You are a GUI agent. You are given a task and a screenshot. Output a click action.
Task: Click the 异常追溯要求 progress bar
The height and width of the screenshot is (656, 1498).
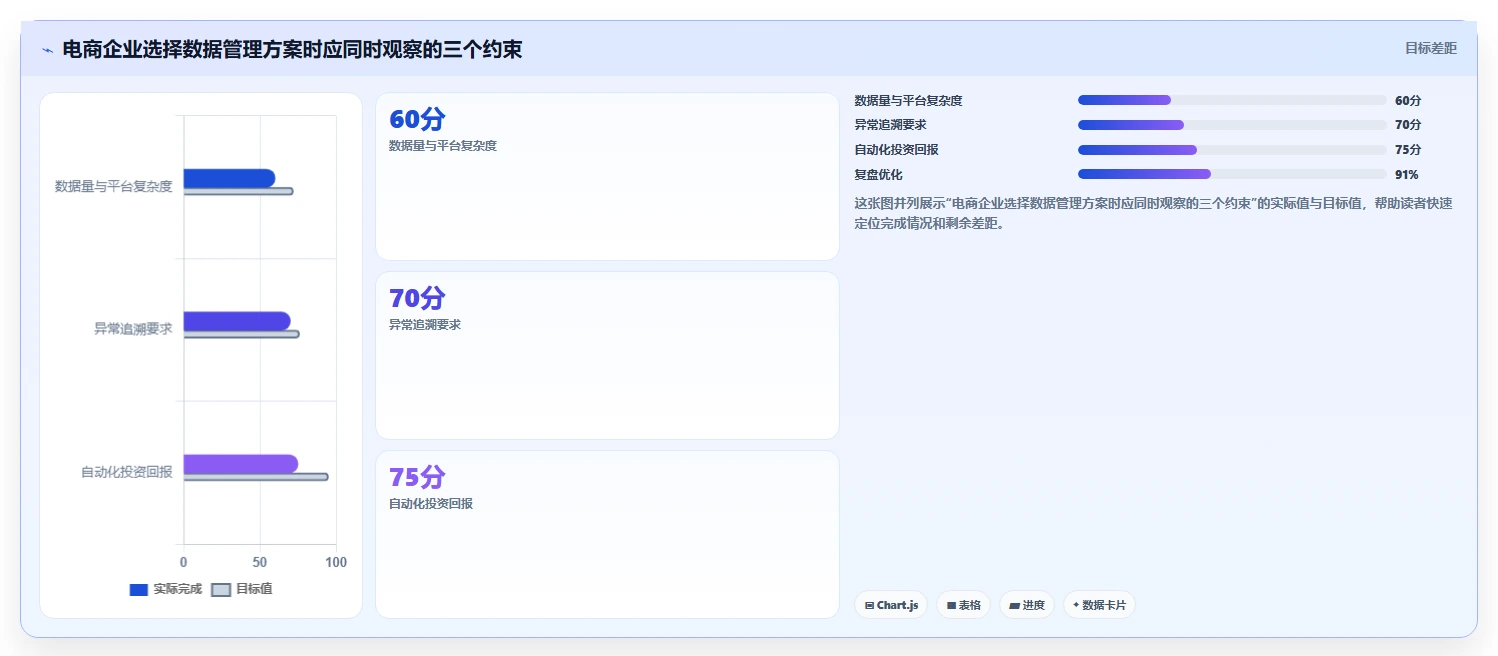pos(1232,125)
